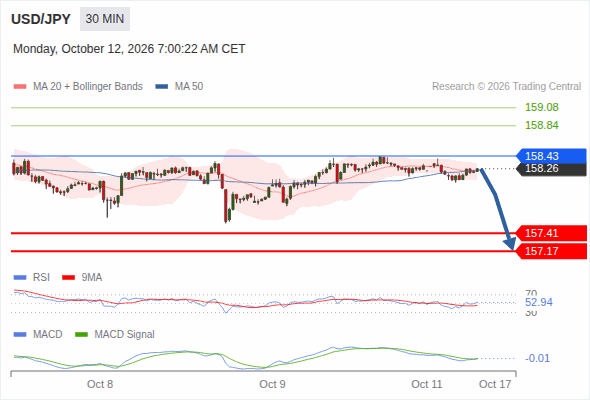Click the MACD legend label

click(x=47, y=335)
